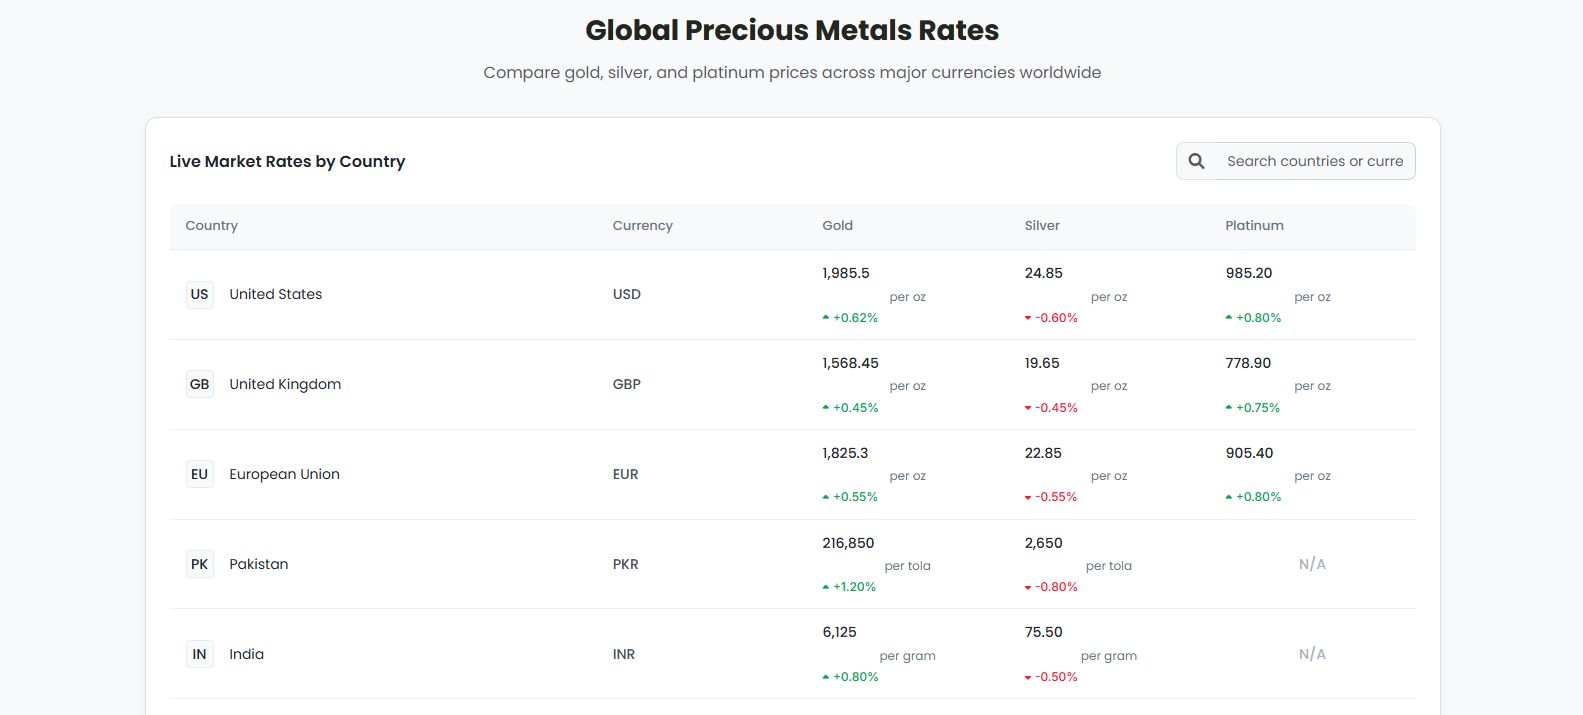The width and height of the screenshot is (1583, 715).
Task: Click Pakistan gold up-arrow change indicator
Action: (x=826, y=587)
